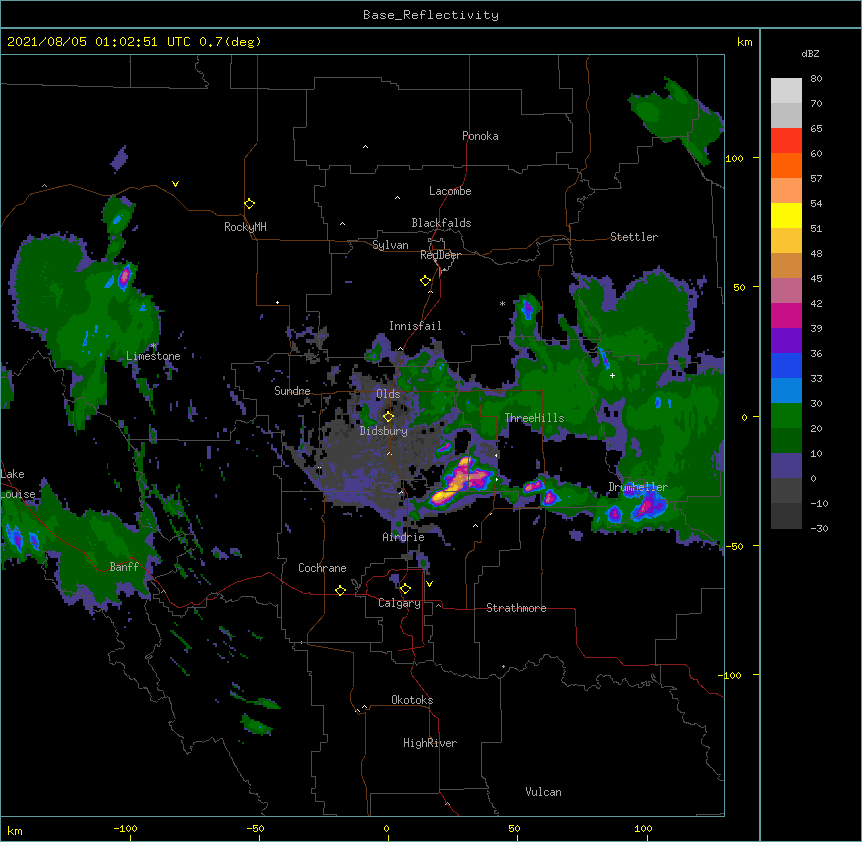Select the Lacombe city label
862x842 pixels.
click(x=450, y=191)
